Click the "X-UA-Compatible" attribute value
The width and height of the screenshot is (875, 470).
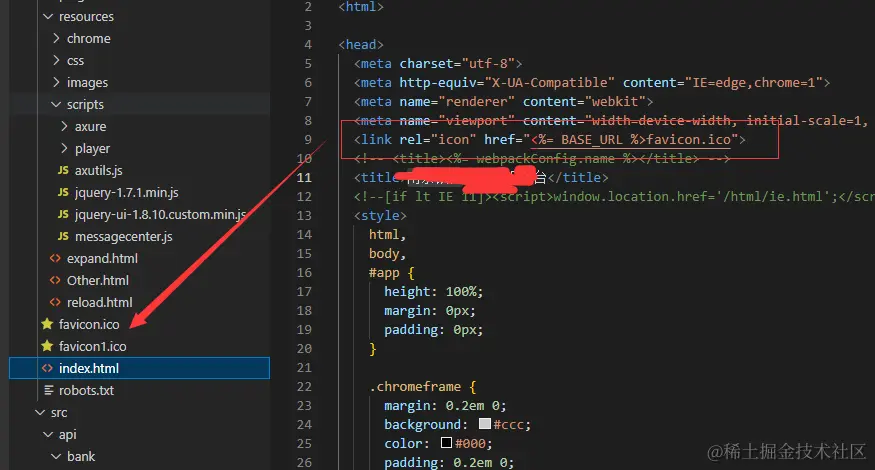[x=550, y=83]
